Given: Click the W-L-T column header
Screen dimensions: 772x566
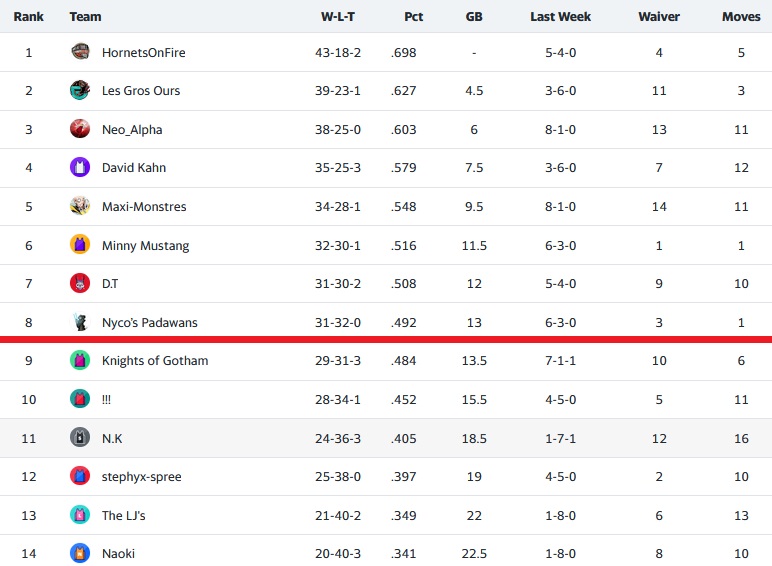Looking at the screenshot, I should 338,16.
